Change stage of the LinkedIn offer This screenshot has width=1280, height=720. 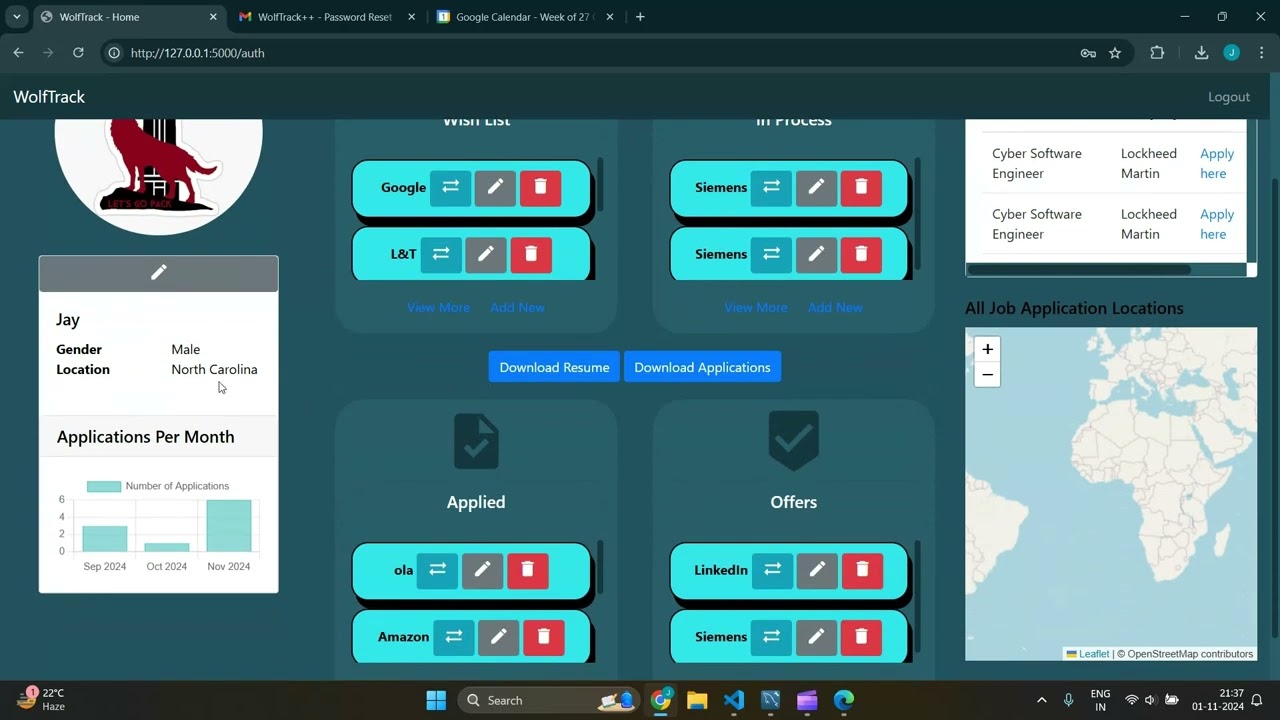coord(772,570)
